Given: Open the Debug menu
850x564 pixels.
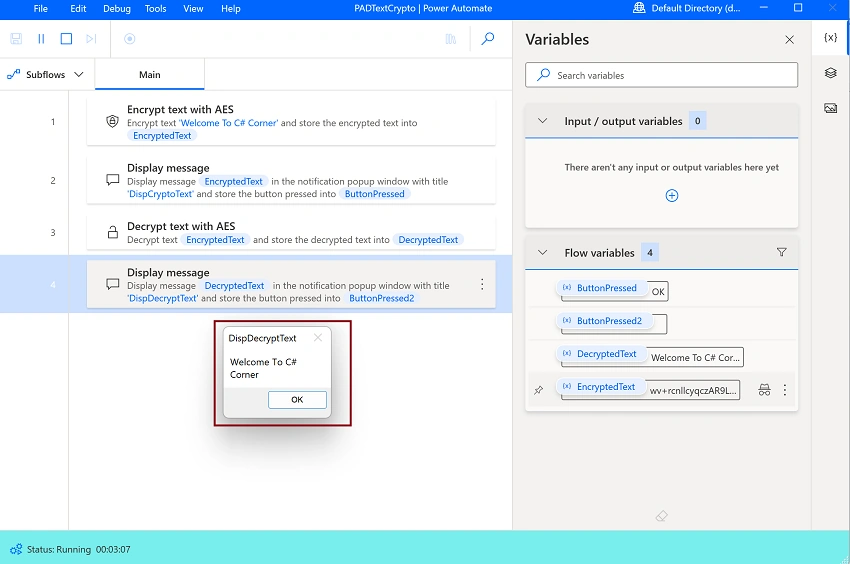Looking at the screenshot, I should click(x=117, y=9).
